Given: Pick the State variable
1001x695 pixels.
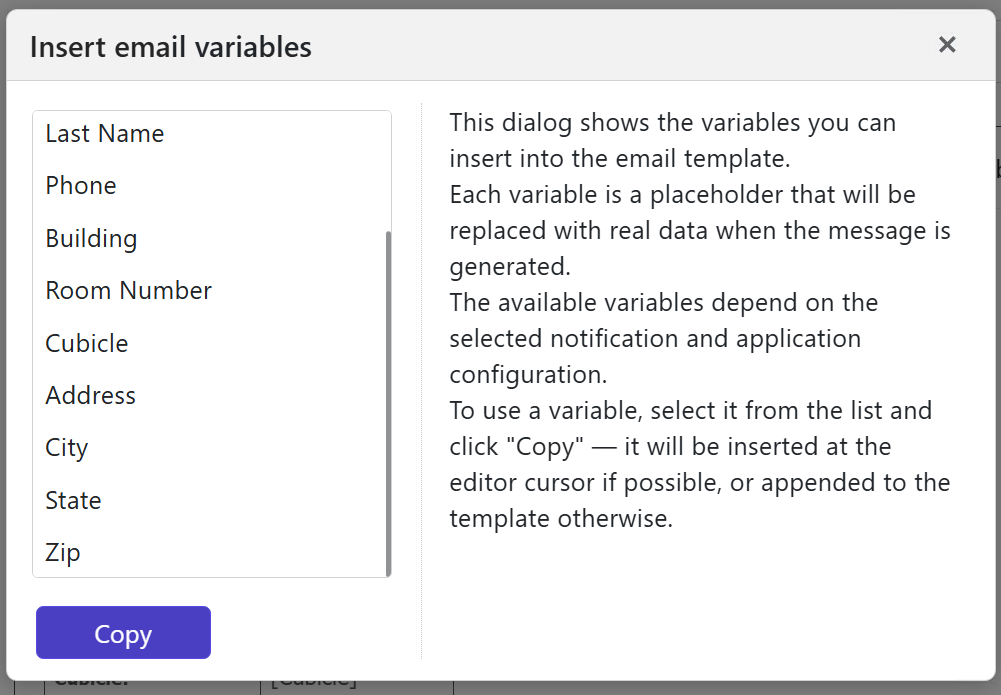Looking at the screenshot, I should pos(73,501).
